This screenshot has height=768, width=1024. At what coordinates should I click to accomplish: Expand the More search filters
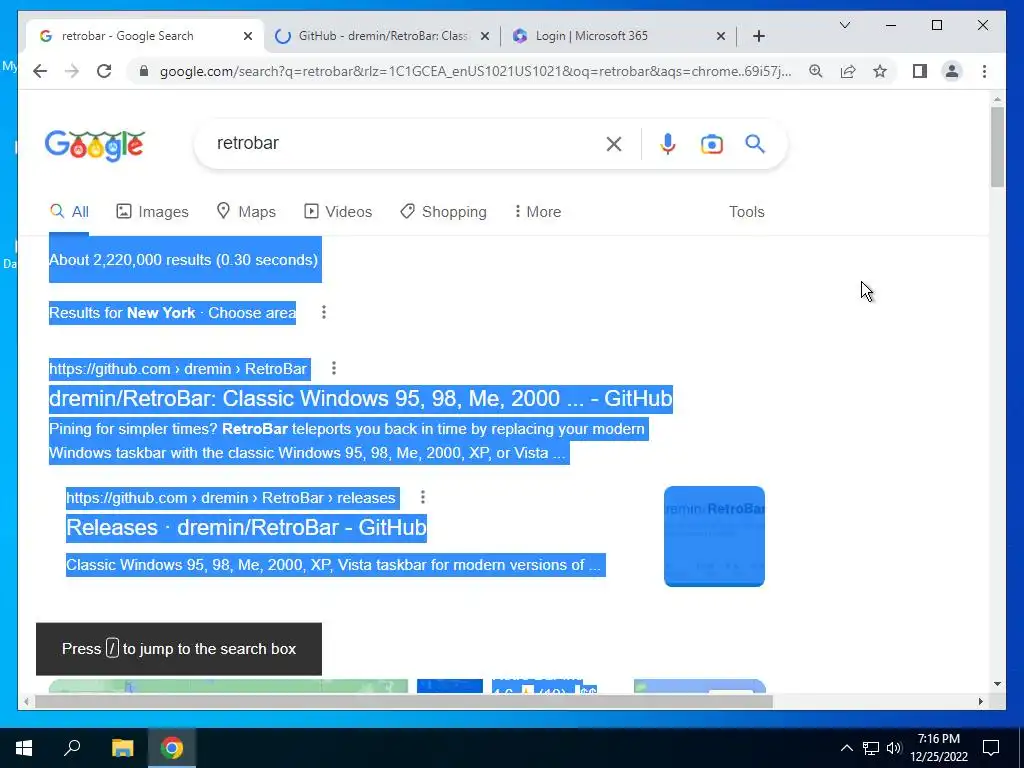(x=537, y=212)
